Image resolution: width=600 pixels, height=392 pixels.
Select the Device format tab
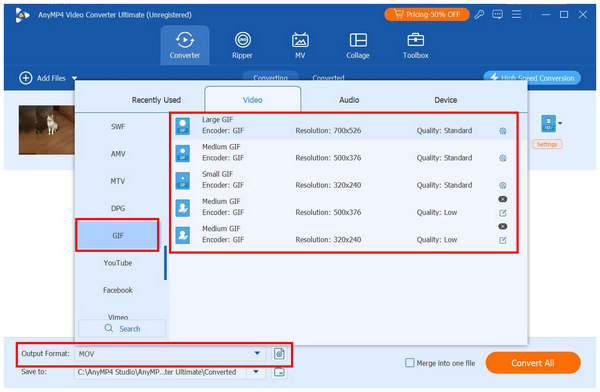pos(445,100)
